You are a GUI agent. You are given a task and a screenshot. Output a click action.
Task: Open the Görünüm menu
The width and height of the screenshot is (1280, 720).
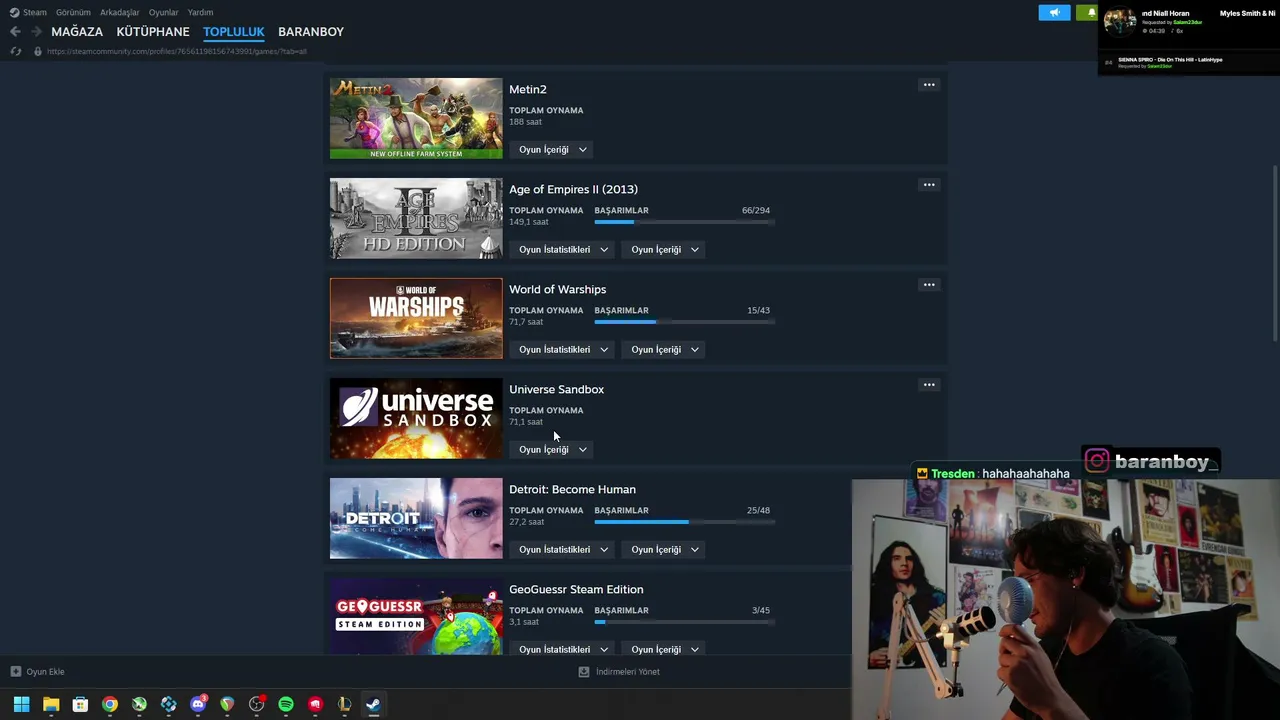tap(73, 12)
